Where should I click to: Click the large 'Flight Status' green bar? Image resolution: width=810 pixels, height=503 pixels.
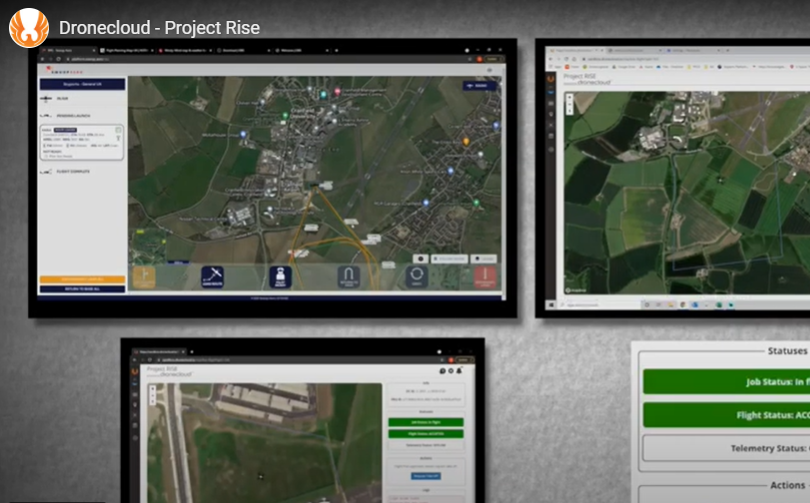726,415
